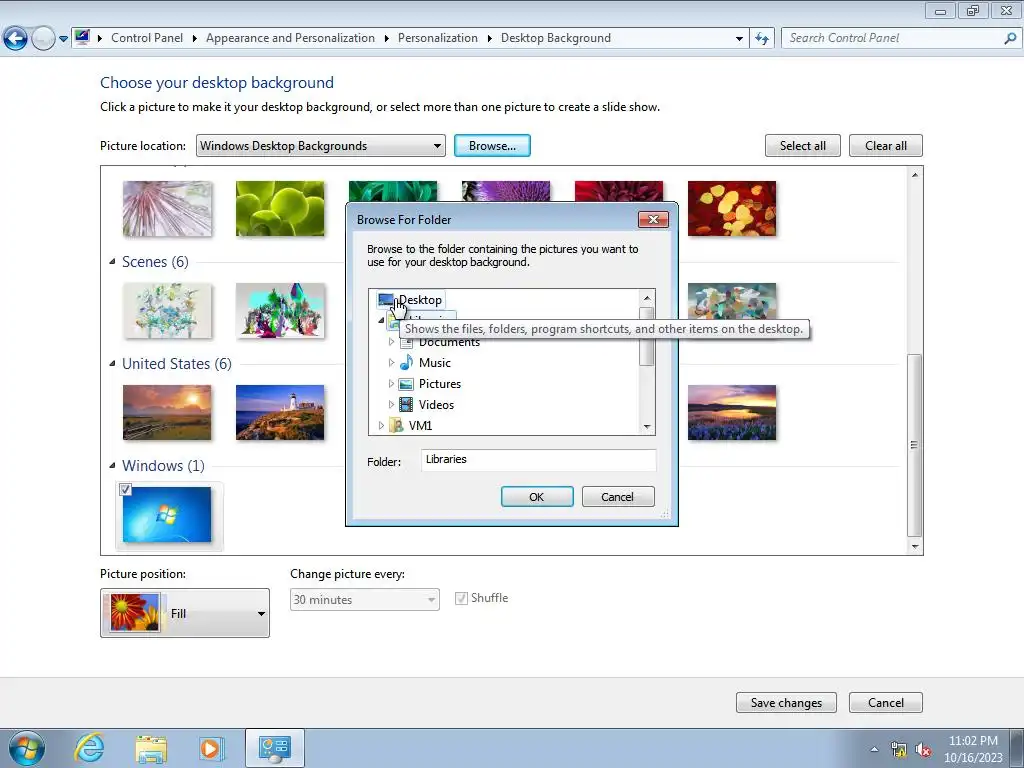Viewport: 1024px width, 768px height.
Task: Click the Control Panel address bar icon
Action: [82, 37]
